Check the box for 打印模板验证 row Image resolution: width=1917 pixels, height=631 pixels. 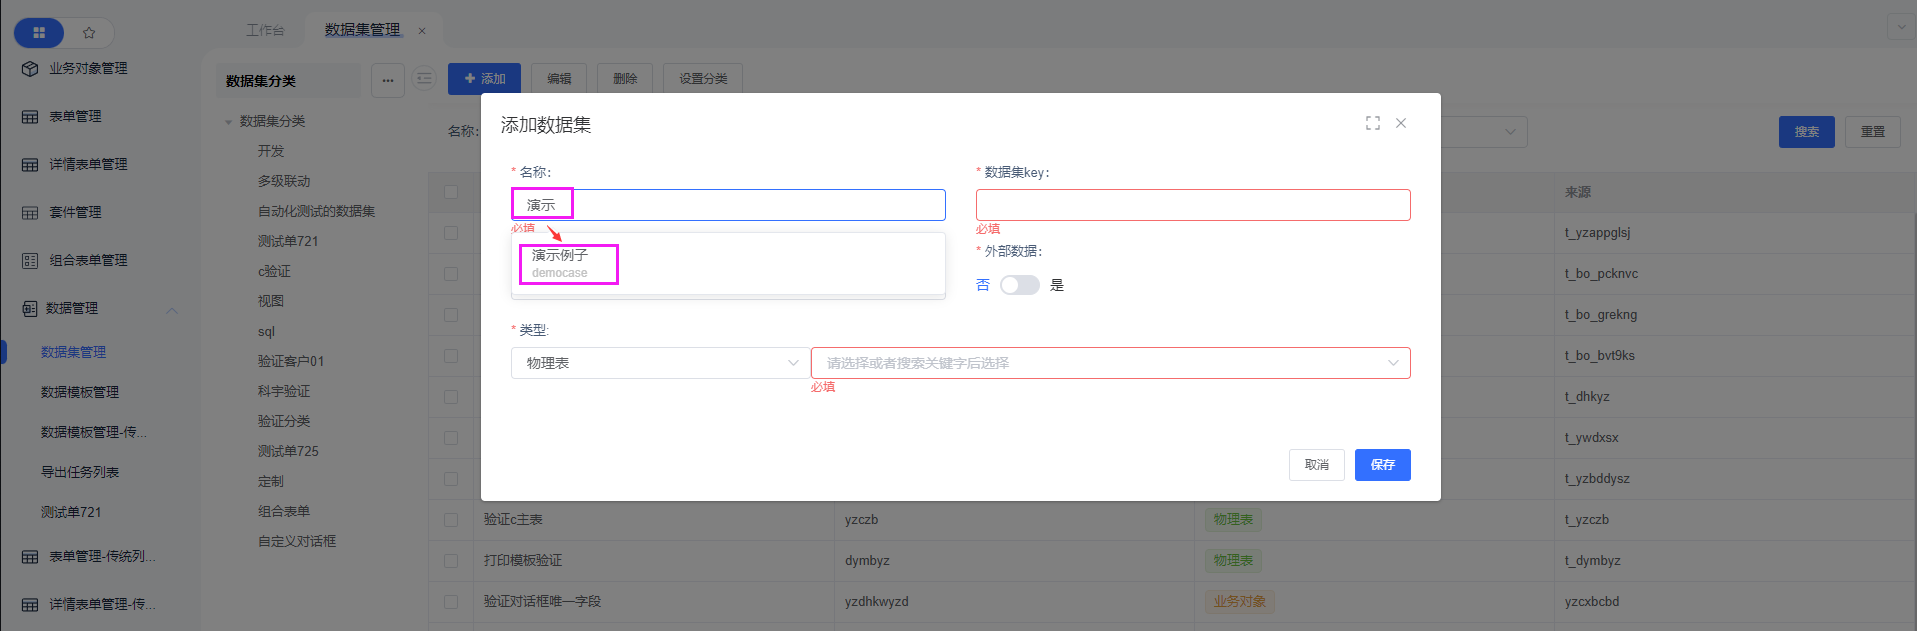point(451,561)
